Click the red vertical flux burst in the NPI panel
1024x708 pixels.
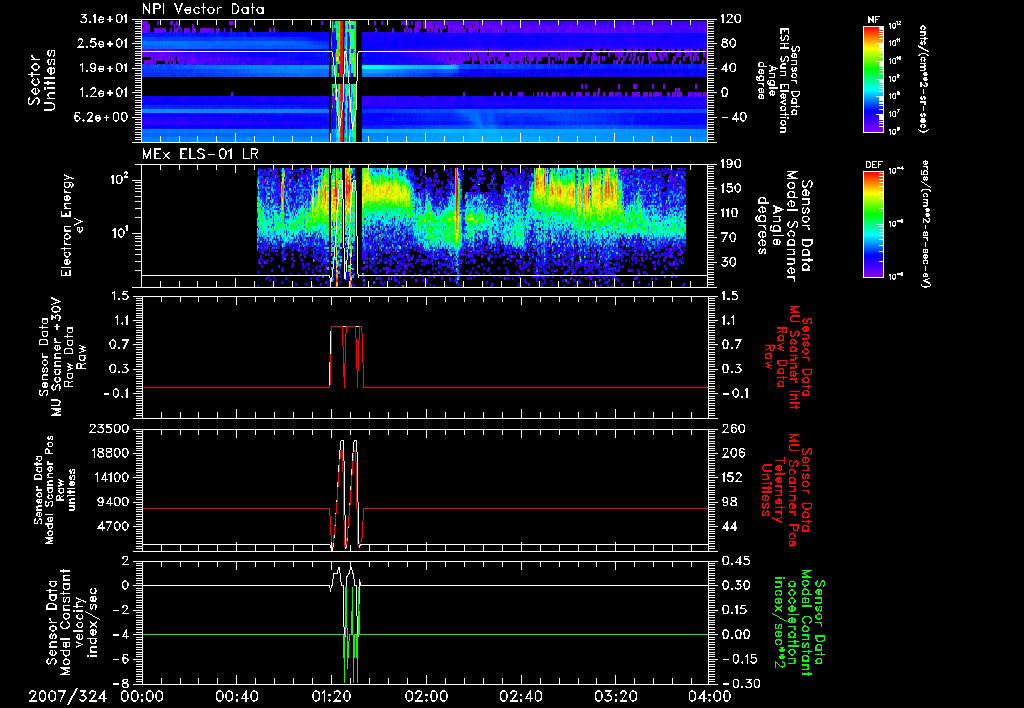point(342,80)
